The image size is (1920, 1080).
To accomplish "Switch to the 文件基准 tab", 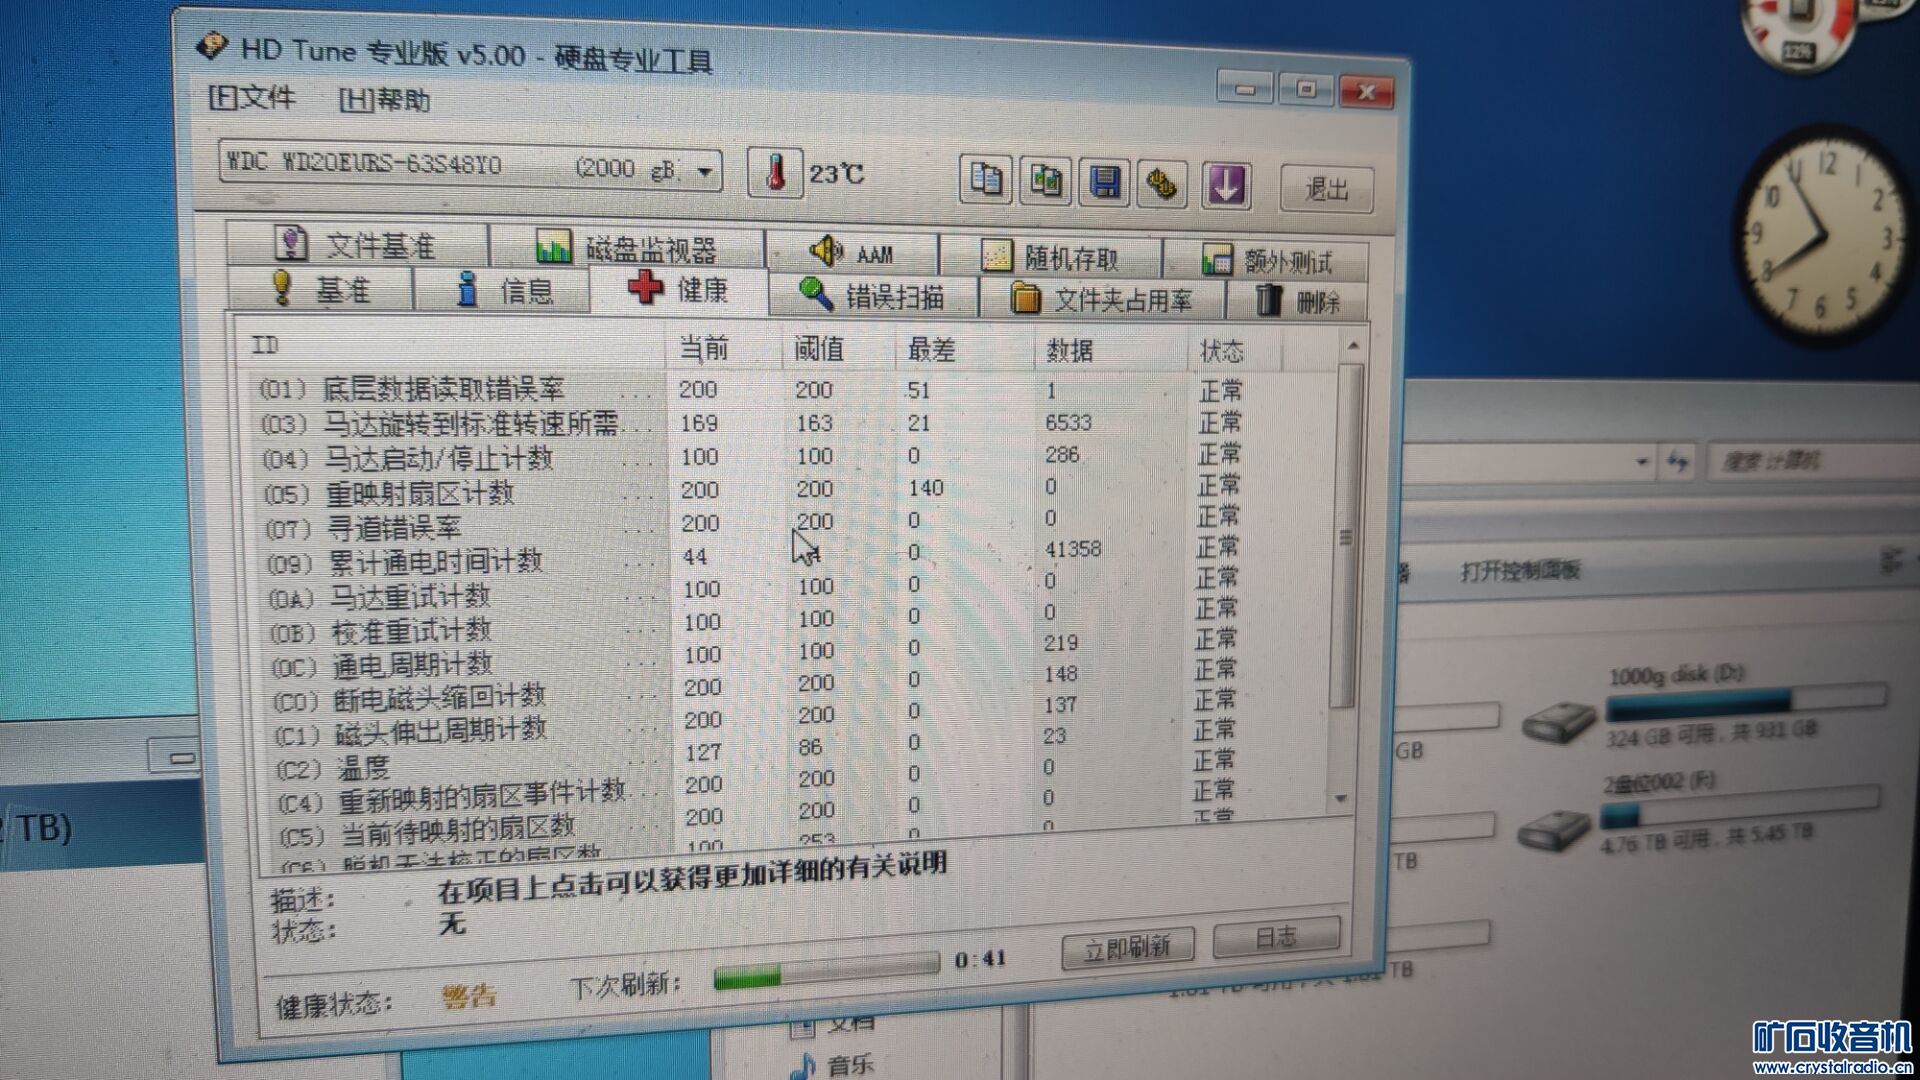I will (357, 245).
